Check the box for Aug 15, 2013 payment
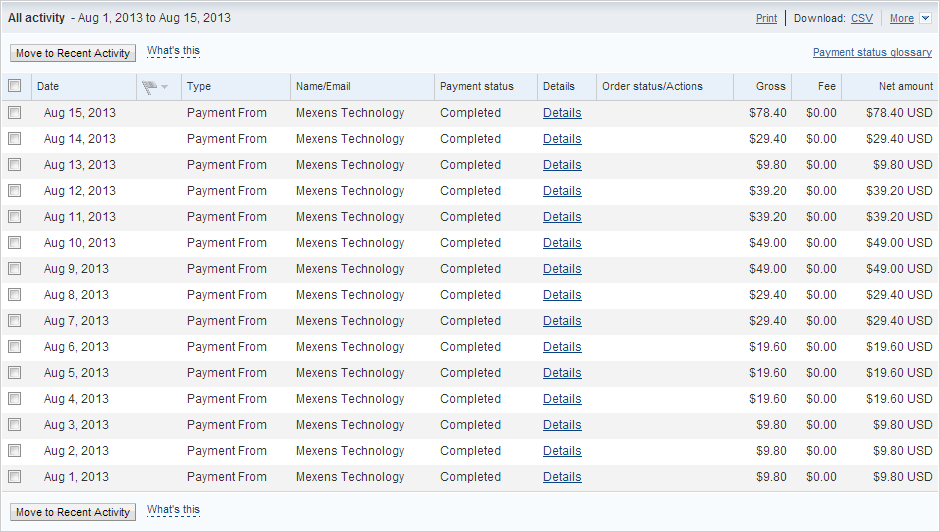This screenshot has width=940, height=532. [x=14, y=113]
